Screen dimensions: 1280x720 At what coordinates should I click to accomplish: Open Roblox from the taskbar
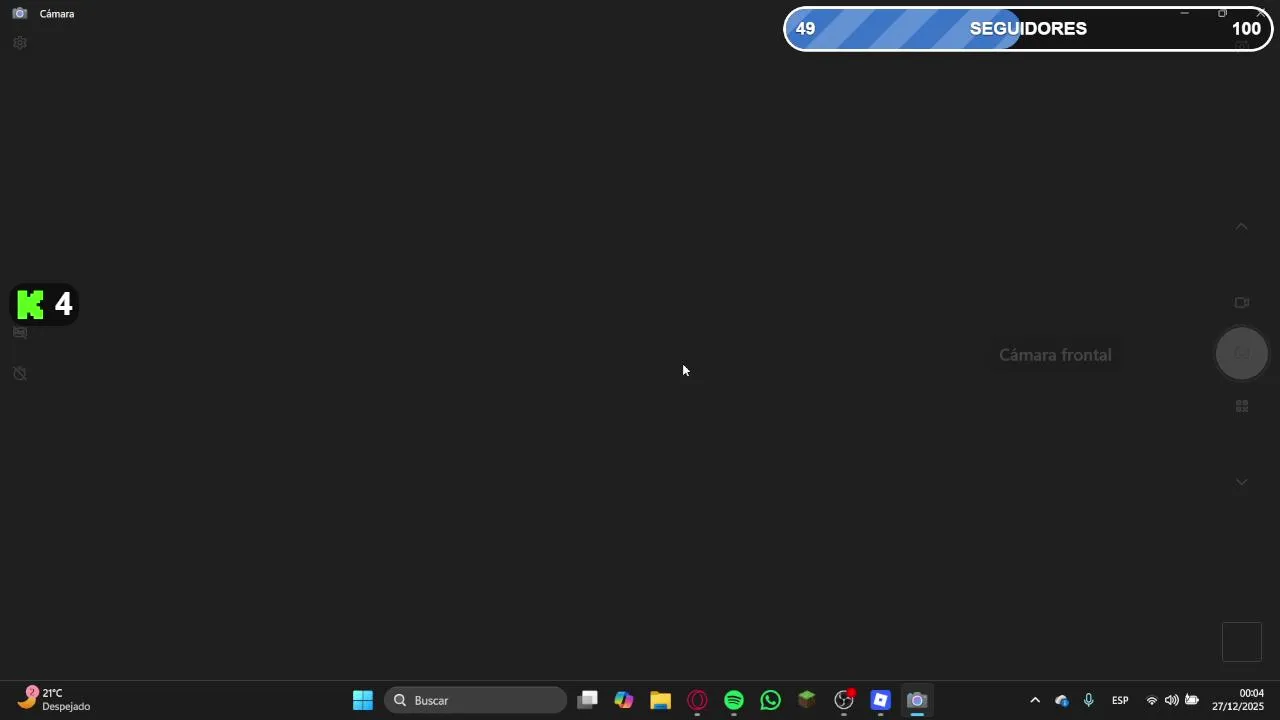(x=880, y=700)
